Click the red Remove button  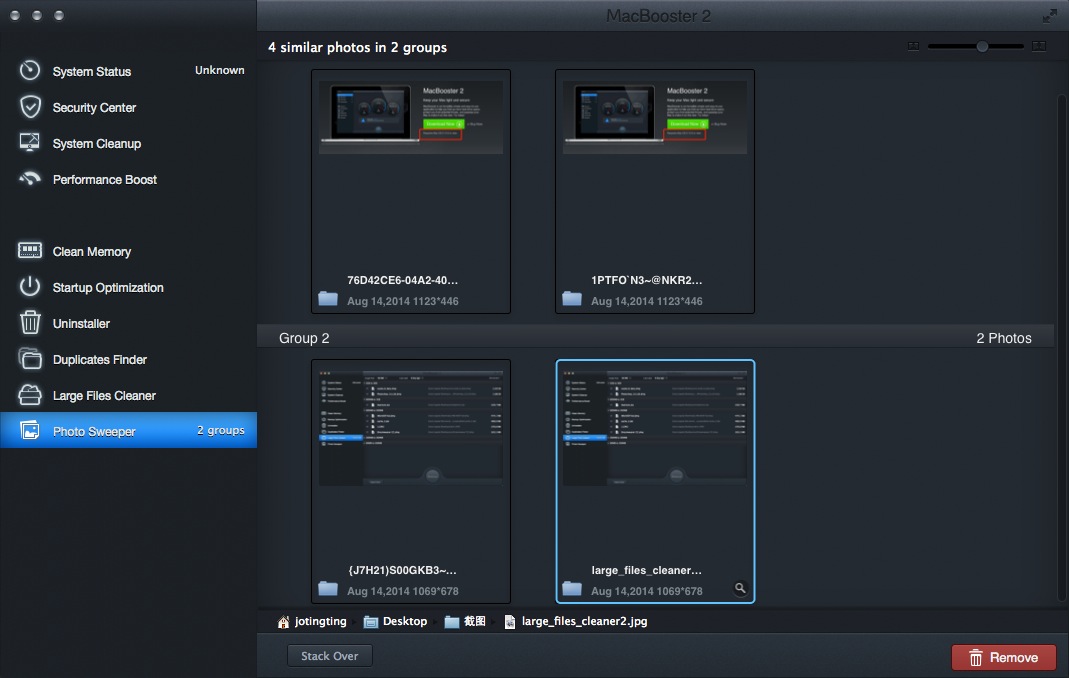(1003, 657)
